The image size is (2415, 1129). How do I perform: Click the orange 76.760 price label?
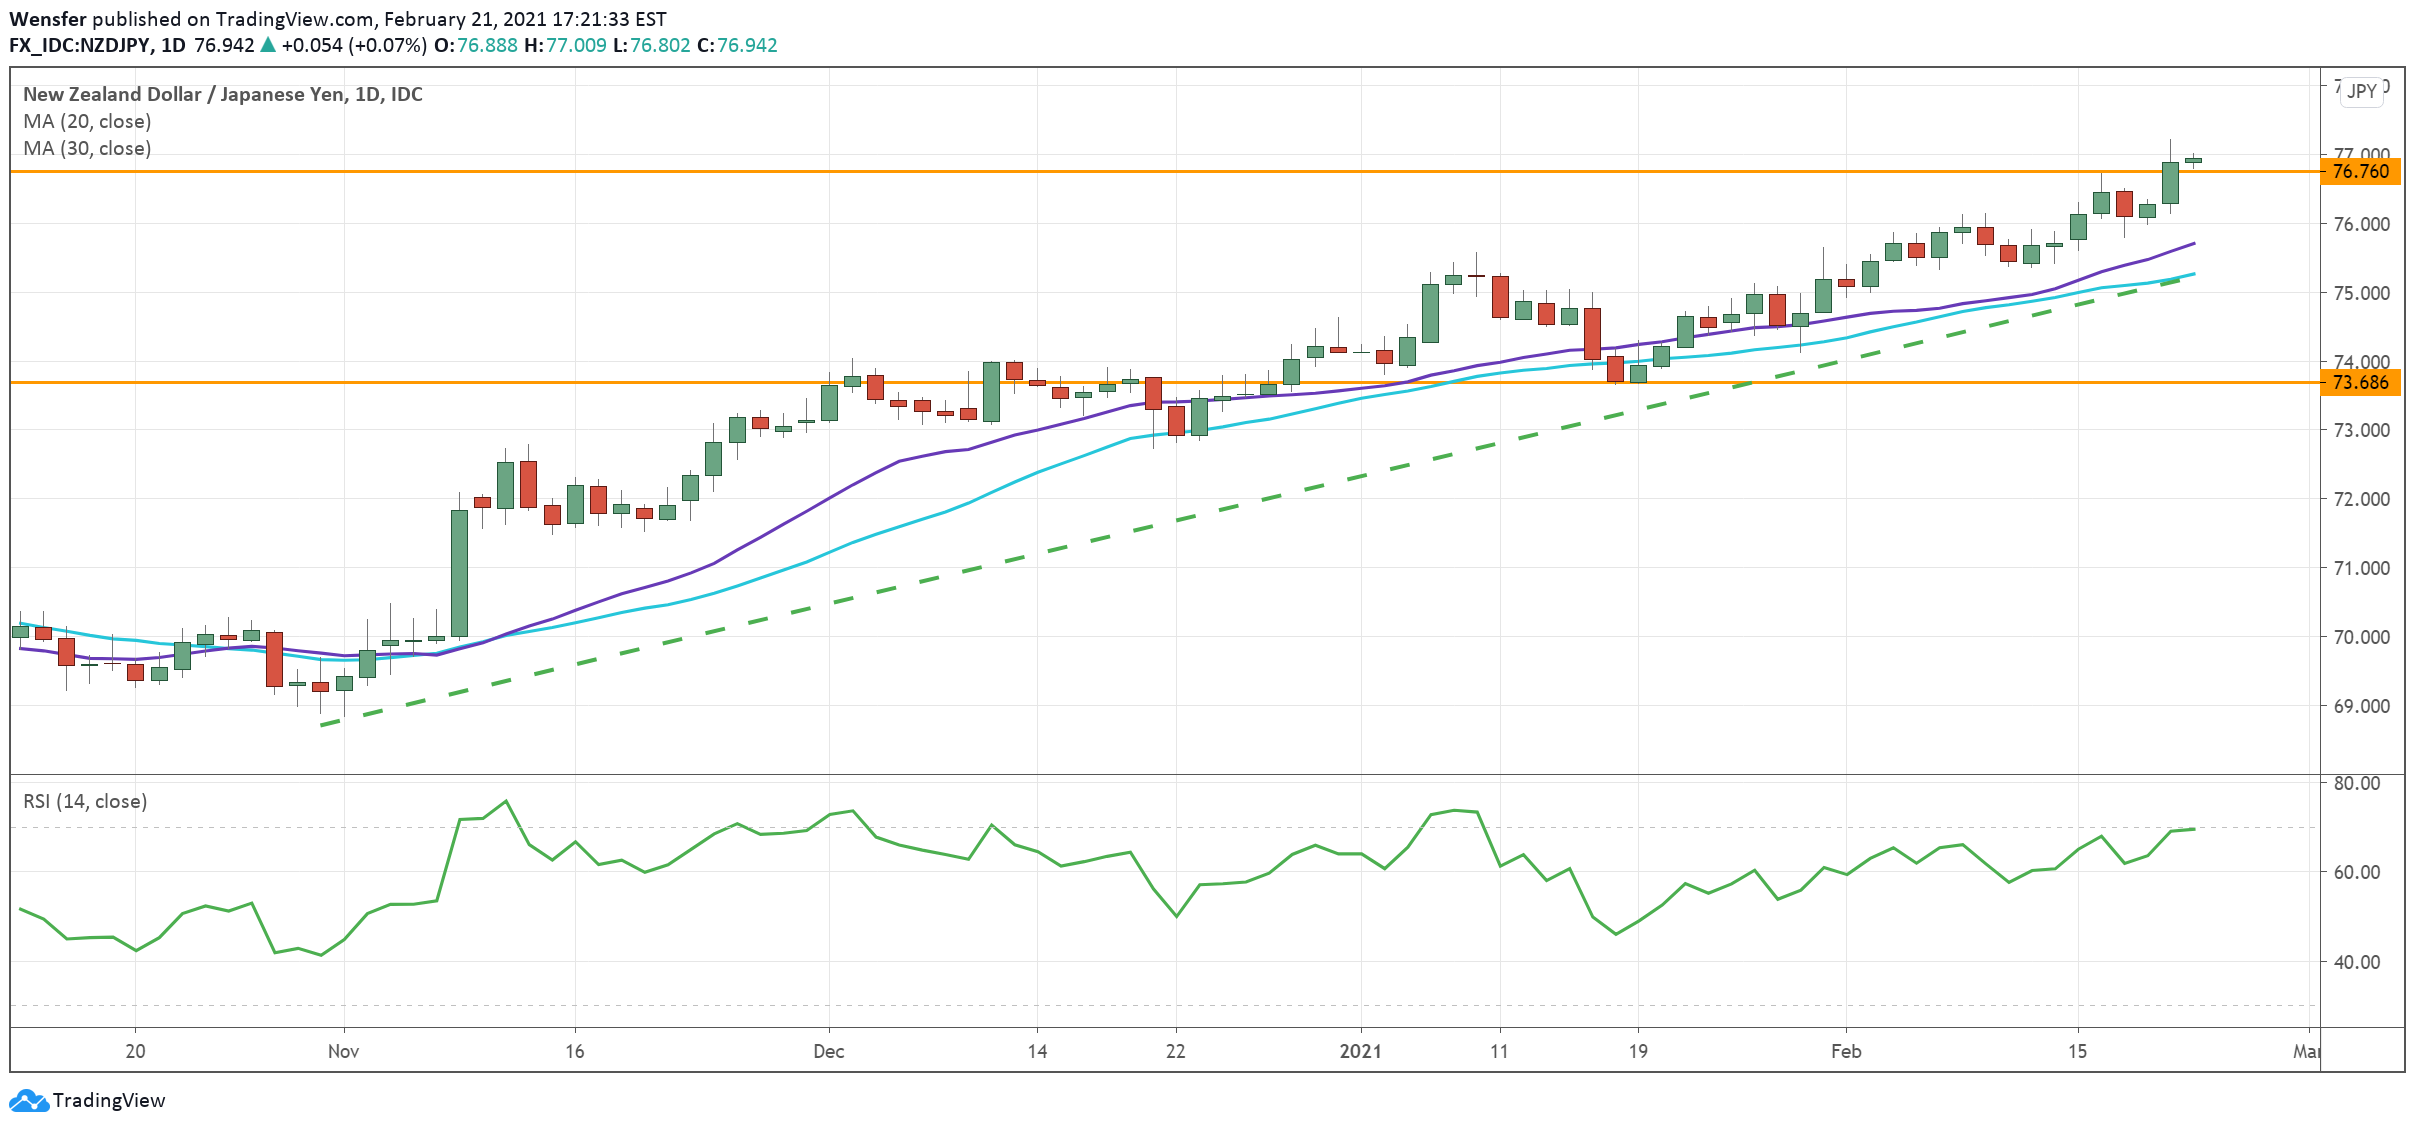2359,172
